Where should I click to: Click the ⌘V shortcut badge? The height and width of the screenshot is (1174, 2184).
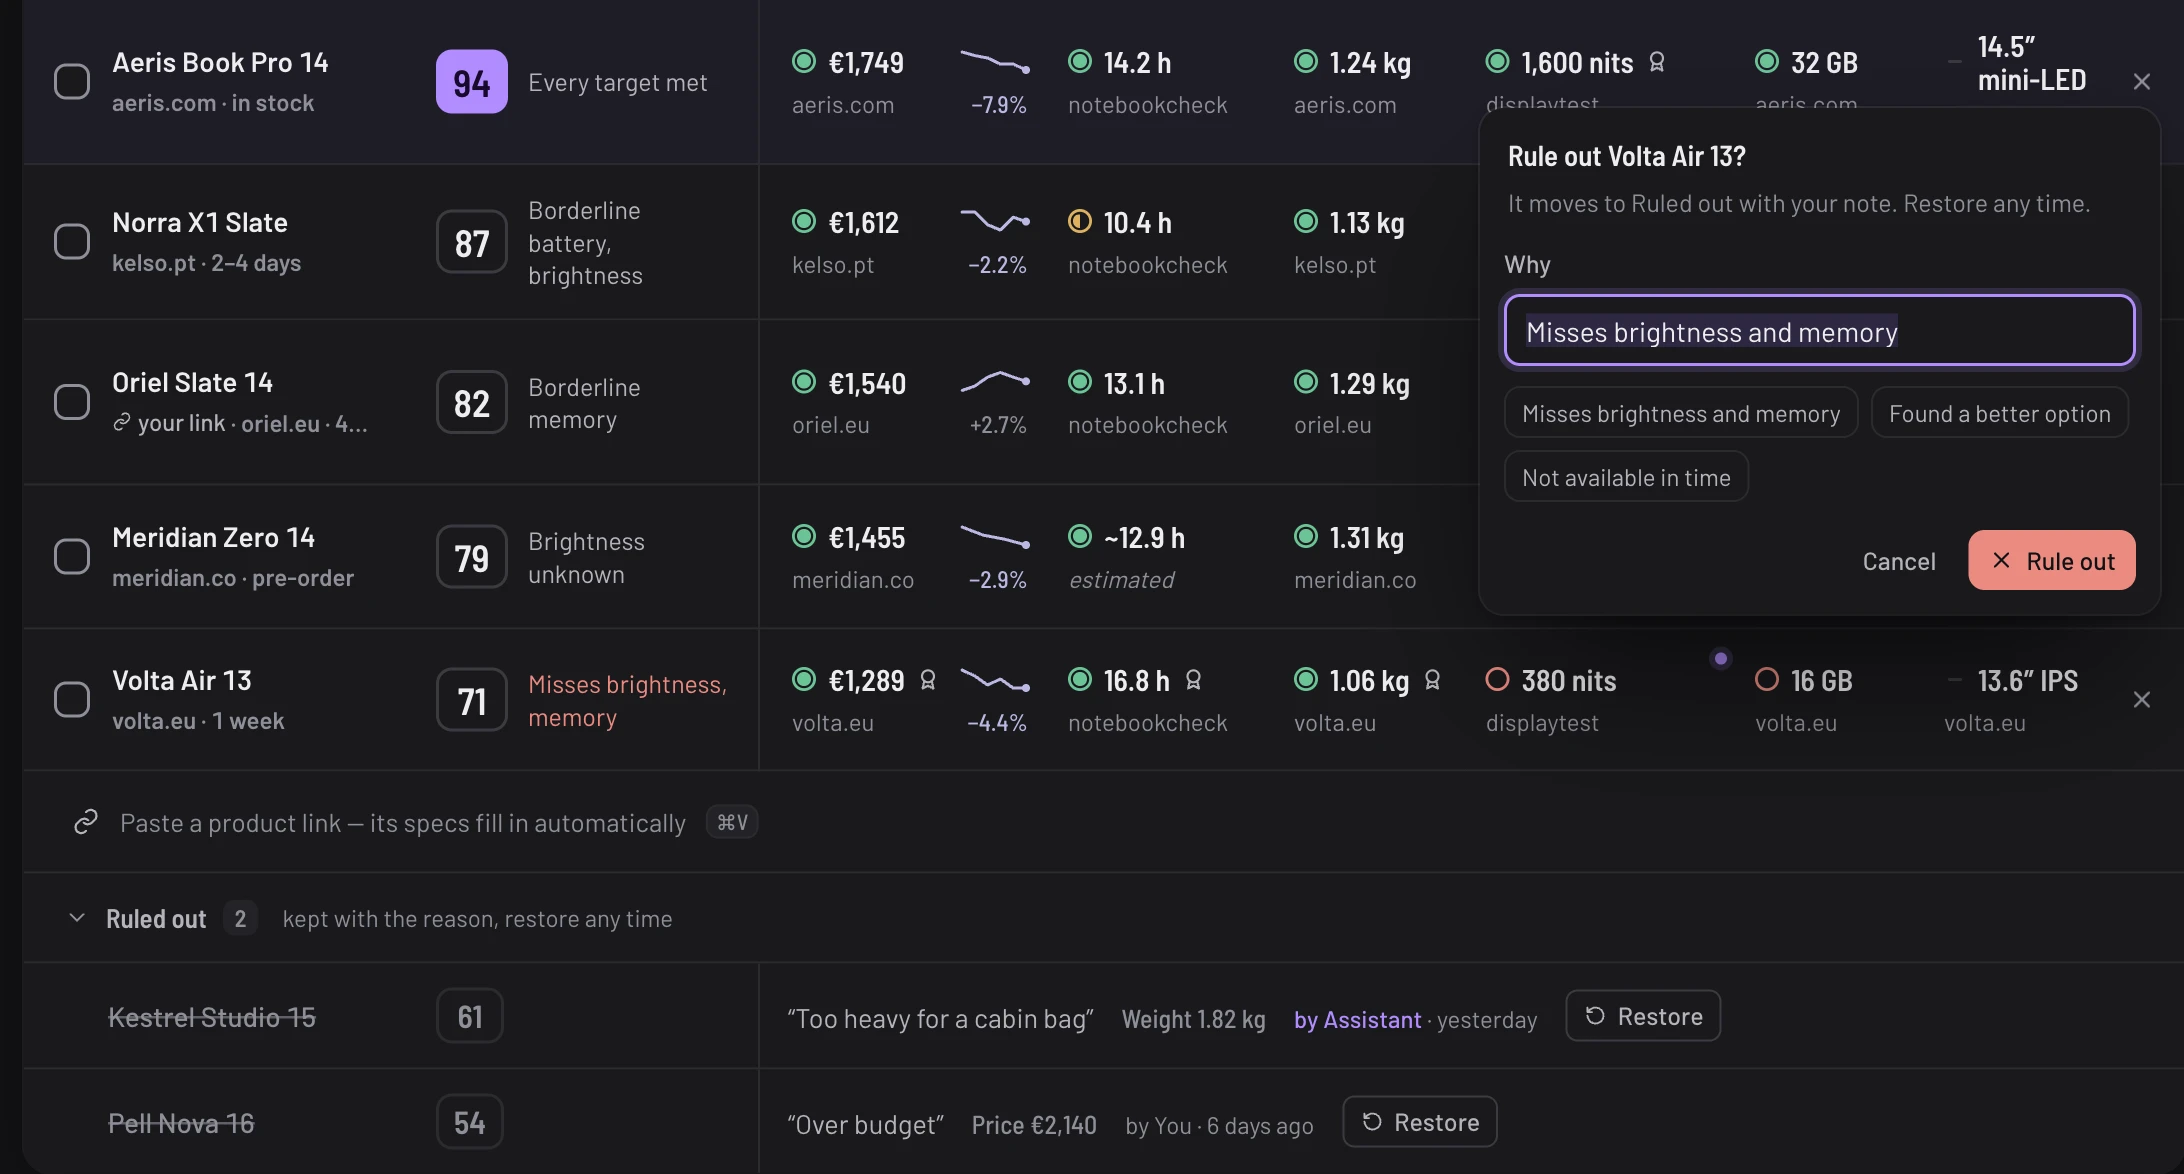[732, 822]
